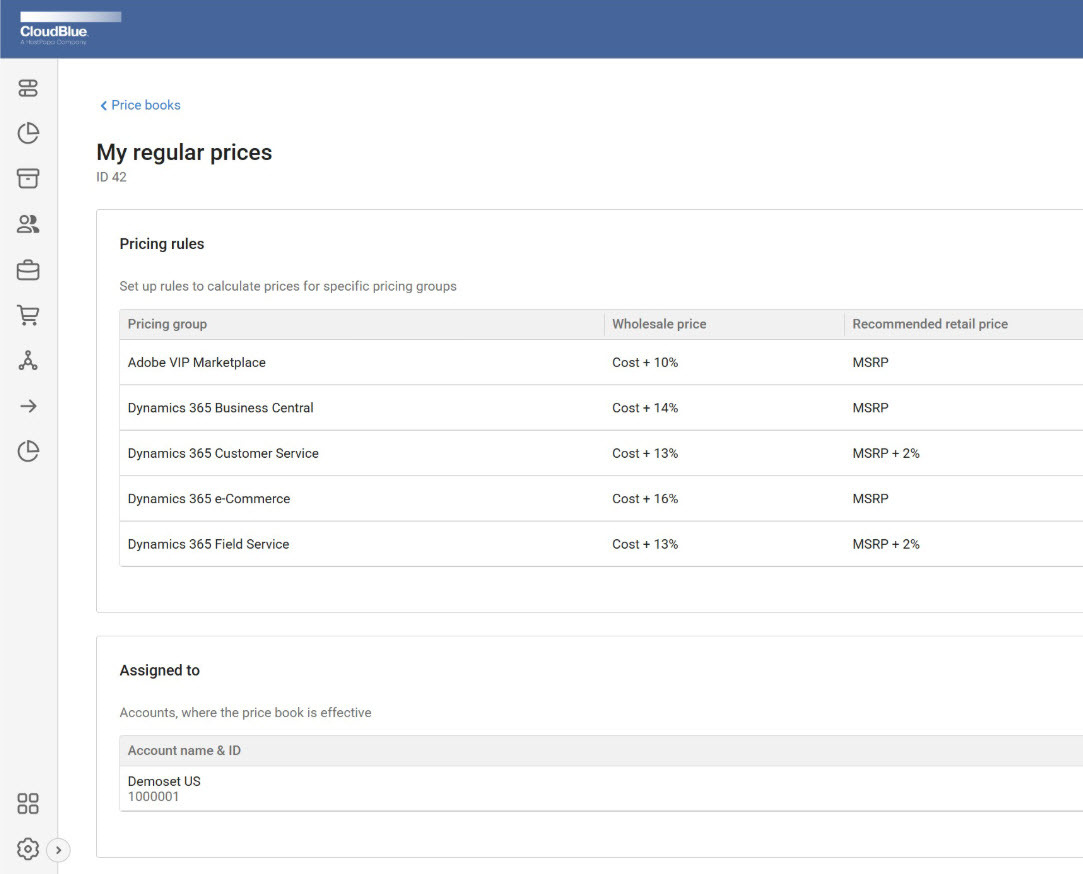The width and height of the screenshot is (1083, 874).
Task: Select the Adobe VIP Marketplace row
Action: click(197, 362)
